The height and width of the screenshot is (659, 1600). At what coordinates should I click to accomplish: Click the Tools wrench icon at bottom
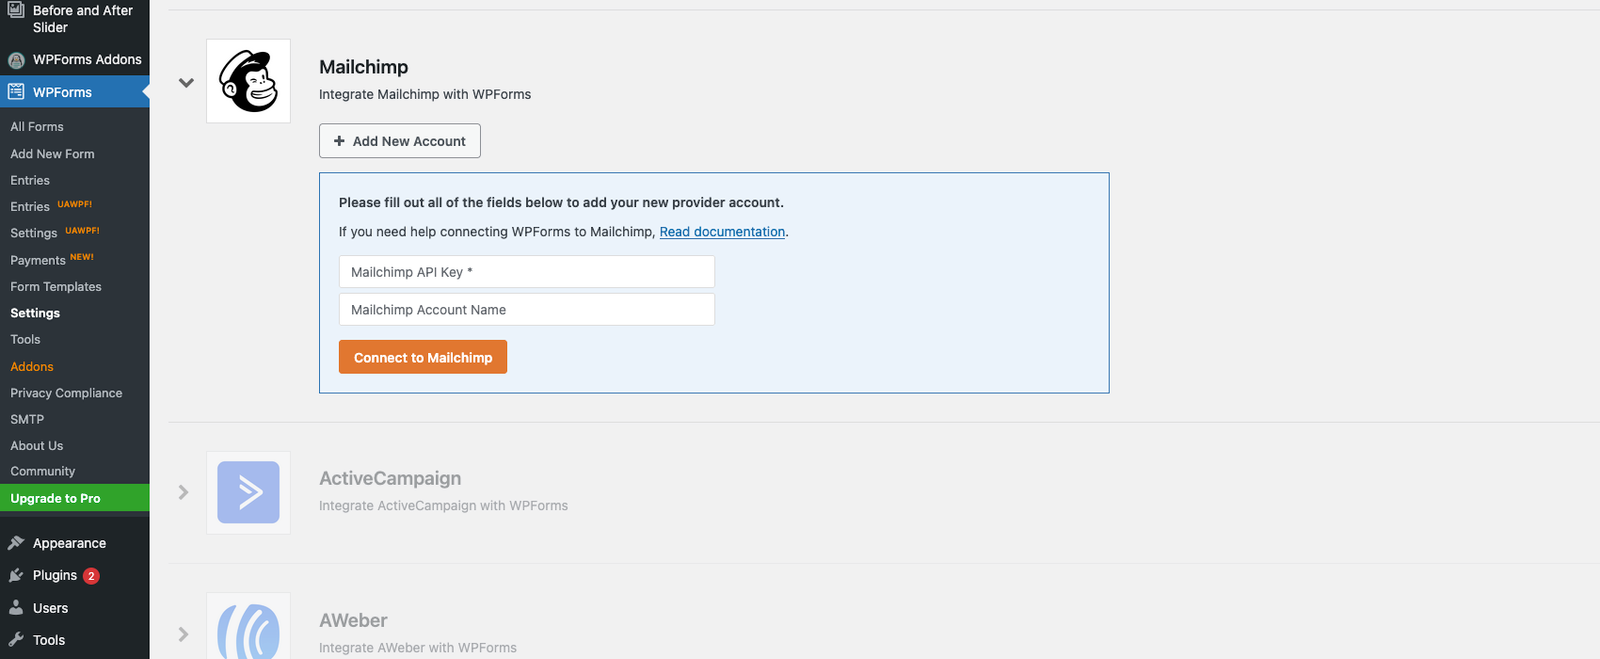coord(16,640)
